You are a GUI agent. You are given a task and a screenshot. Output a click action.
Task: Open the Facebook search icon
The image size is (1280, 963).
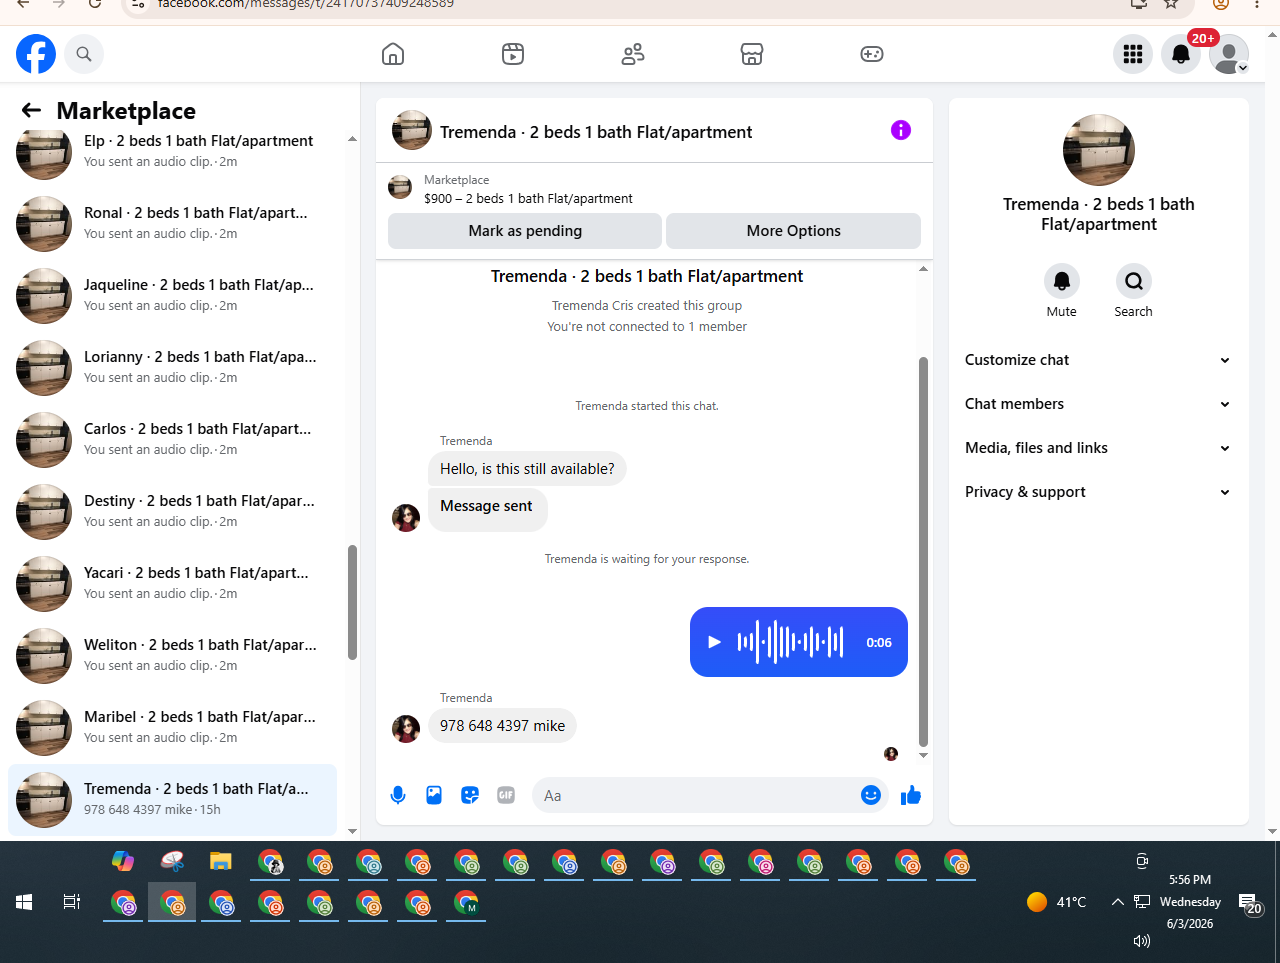coord(84,54)
